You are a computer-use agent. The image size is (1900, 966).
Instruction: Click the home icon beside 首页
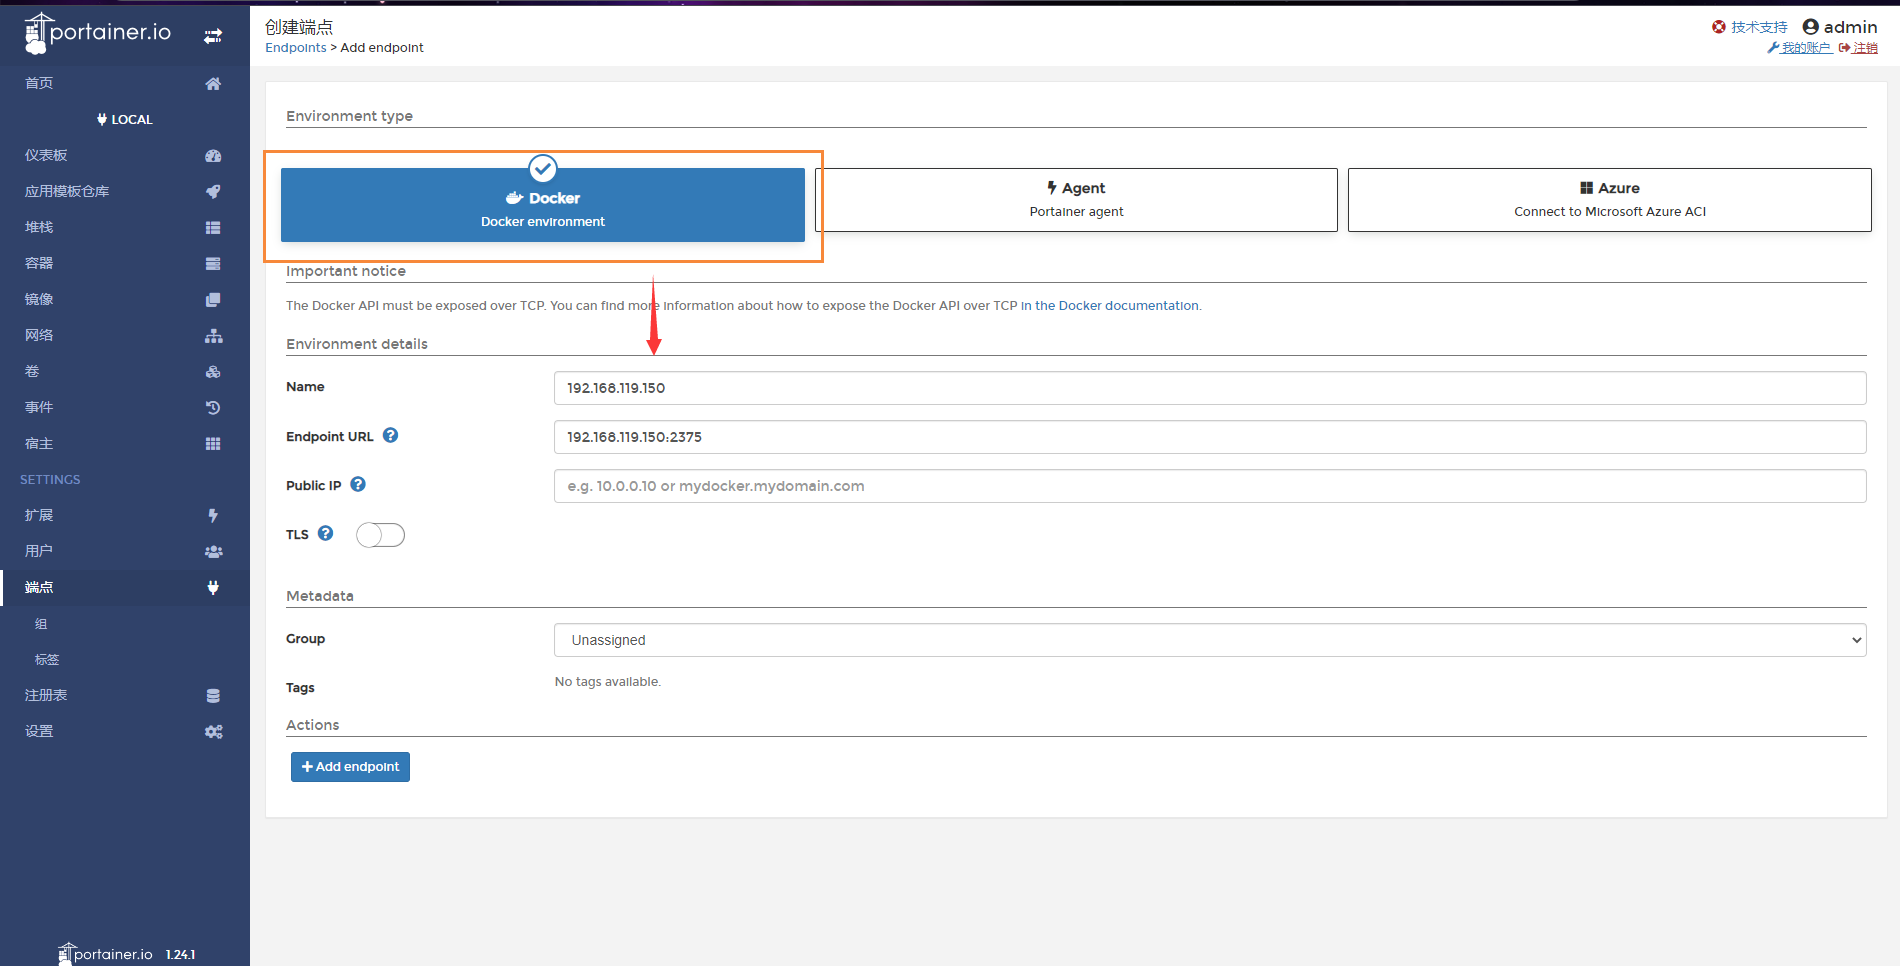[213, 83]
